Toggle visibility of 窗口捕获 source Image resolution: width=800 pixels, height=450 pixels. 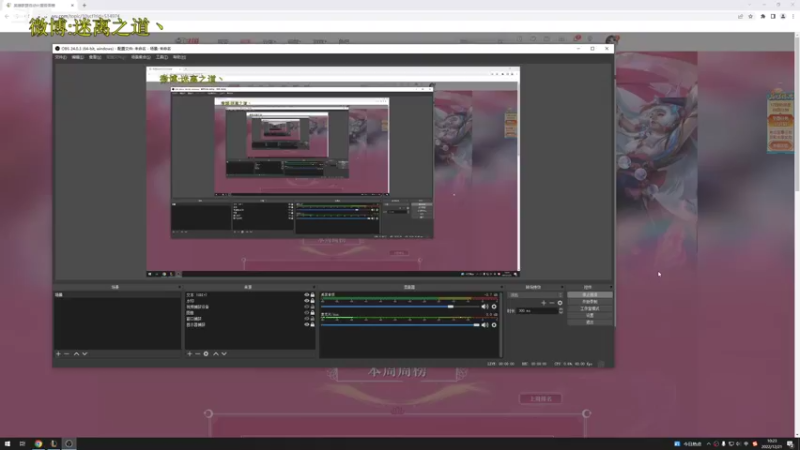click(307, 319)
